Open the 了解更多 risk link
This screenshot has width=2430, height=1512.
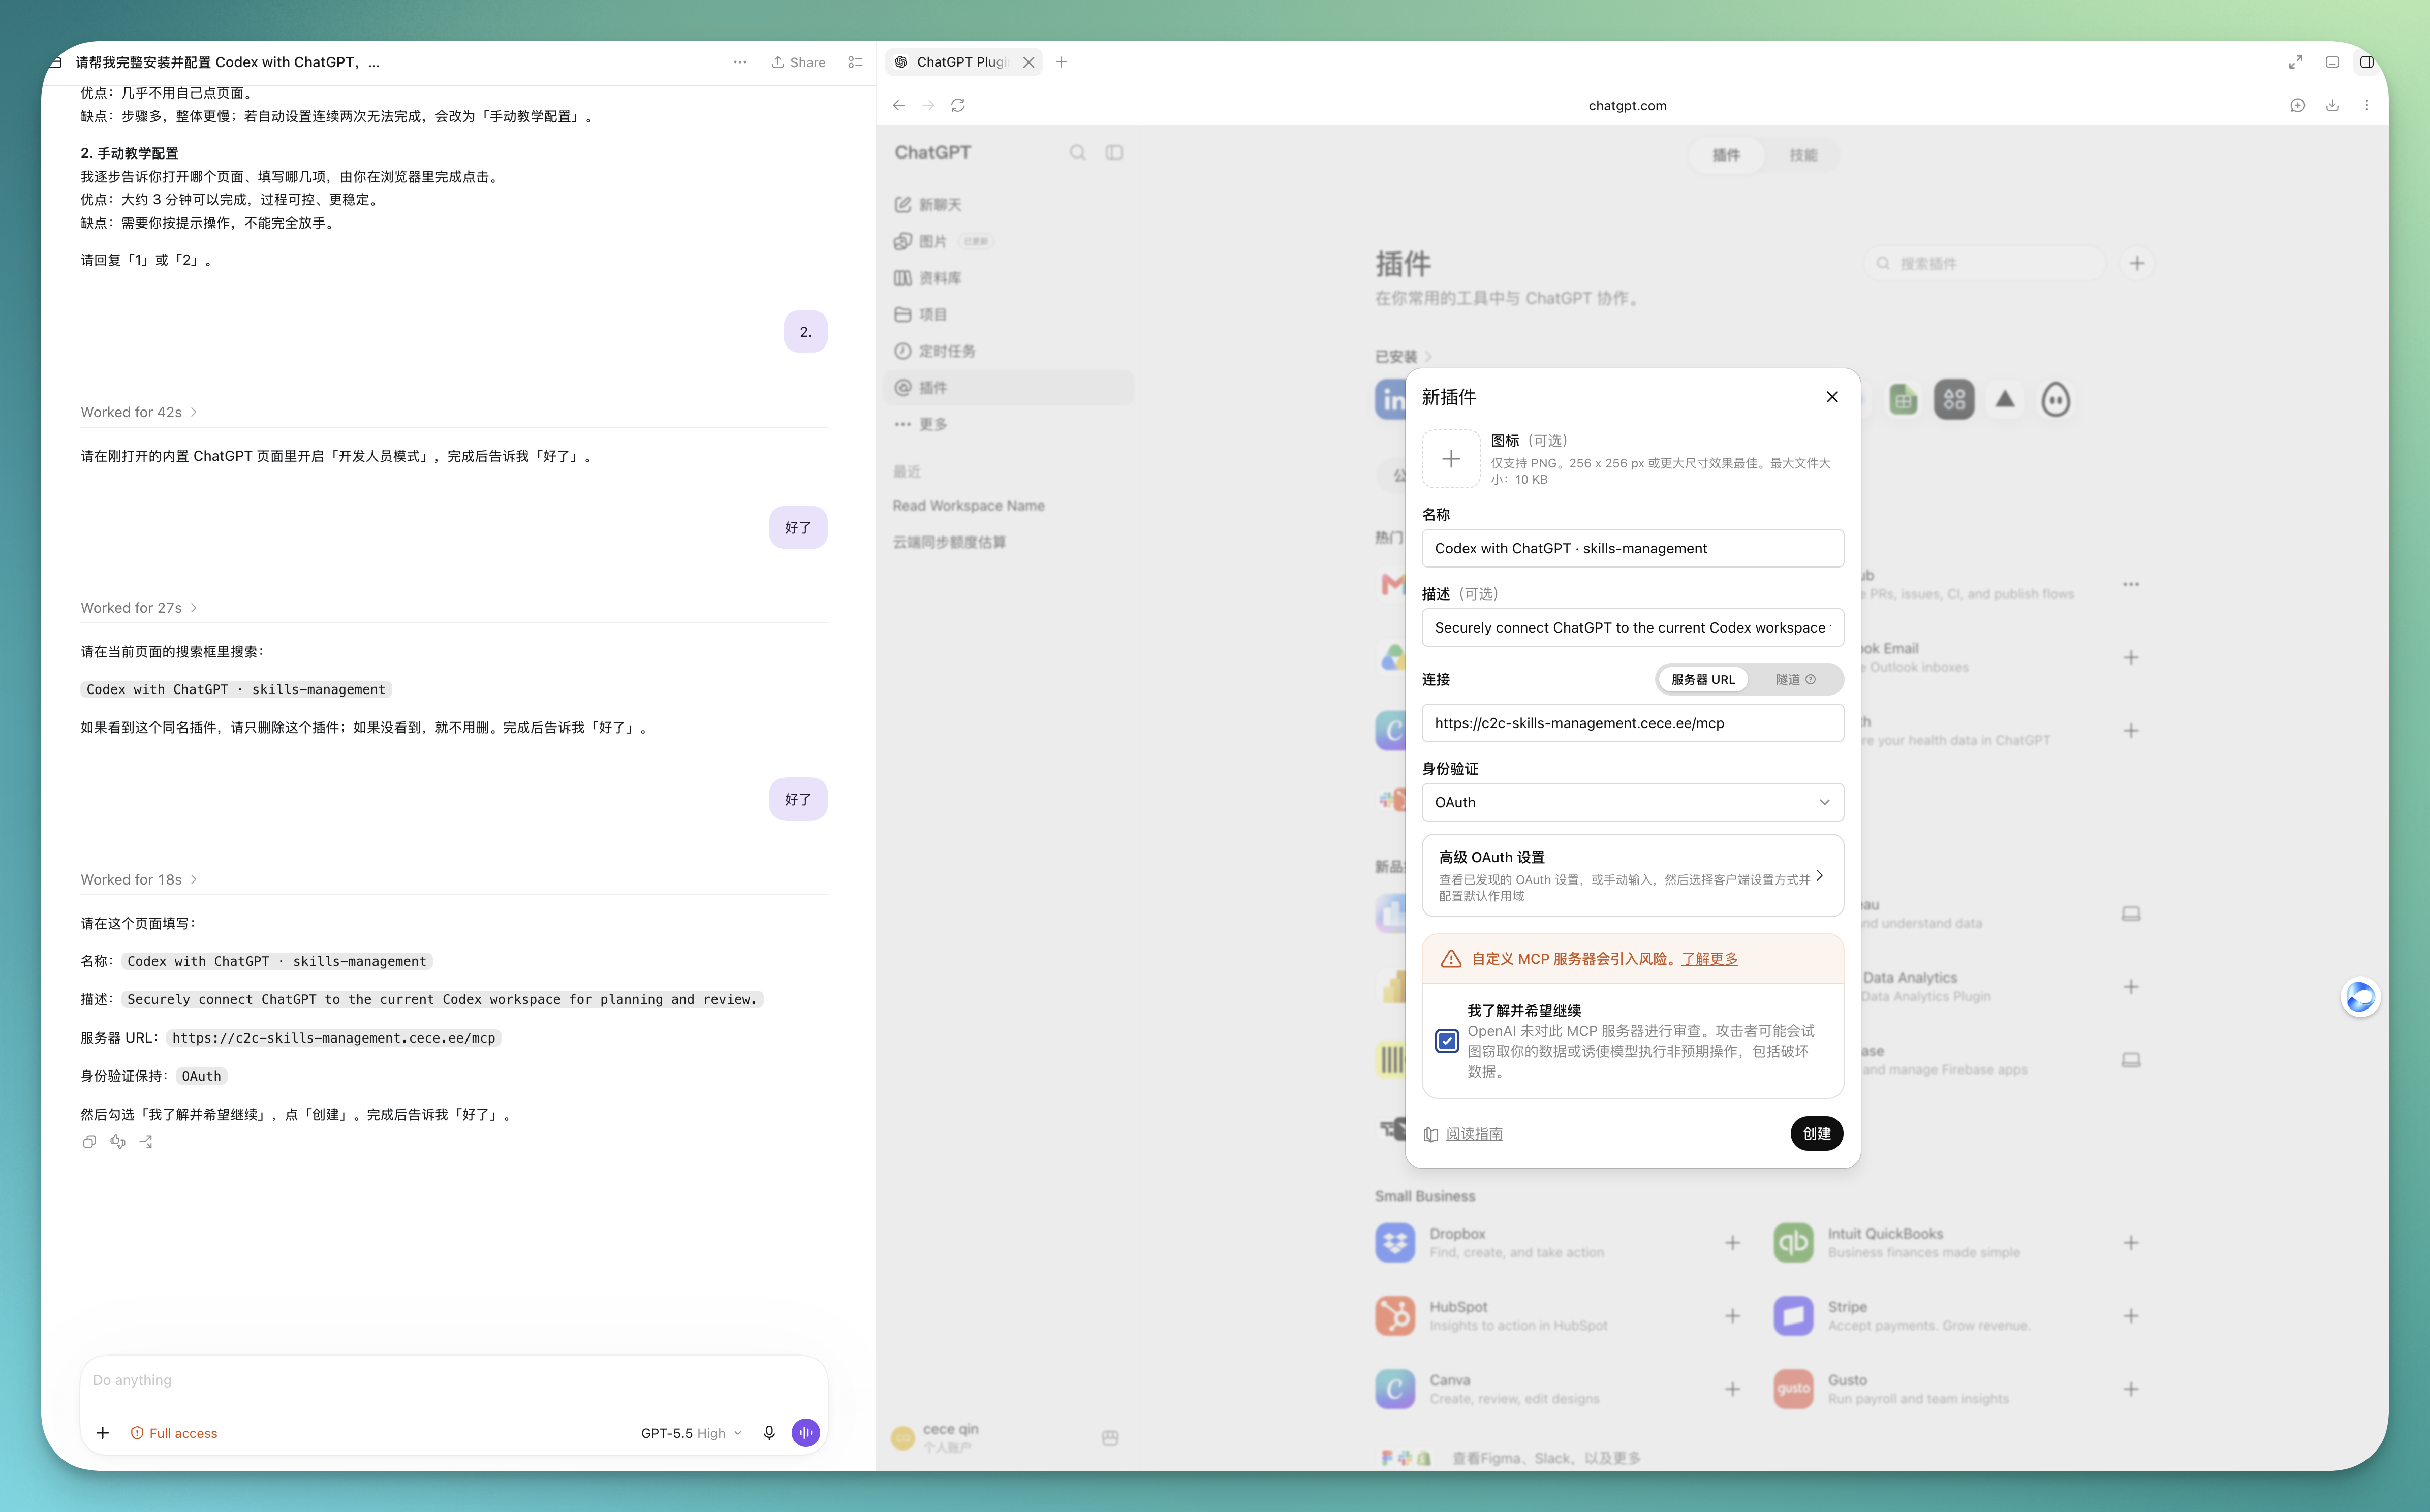point(1710,959)
